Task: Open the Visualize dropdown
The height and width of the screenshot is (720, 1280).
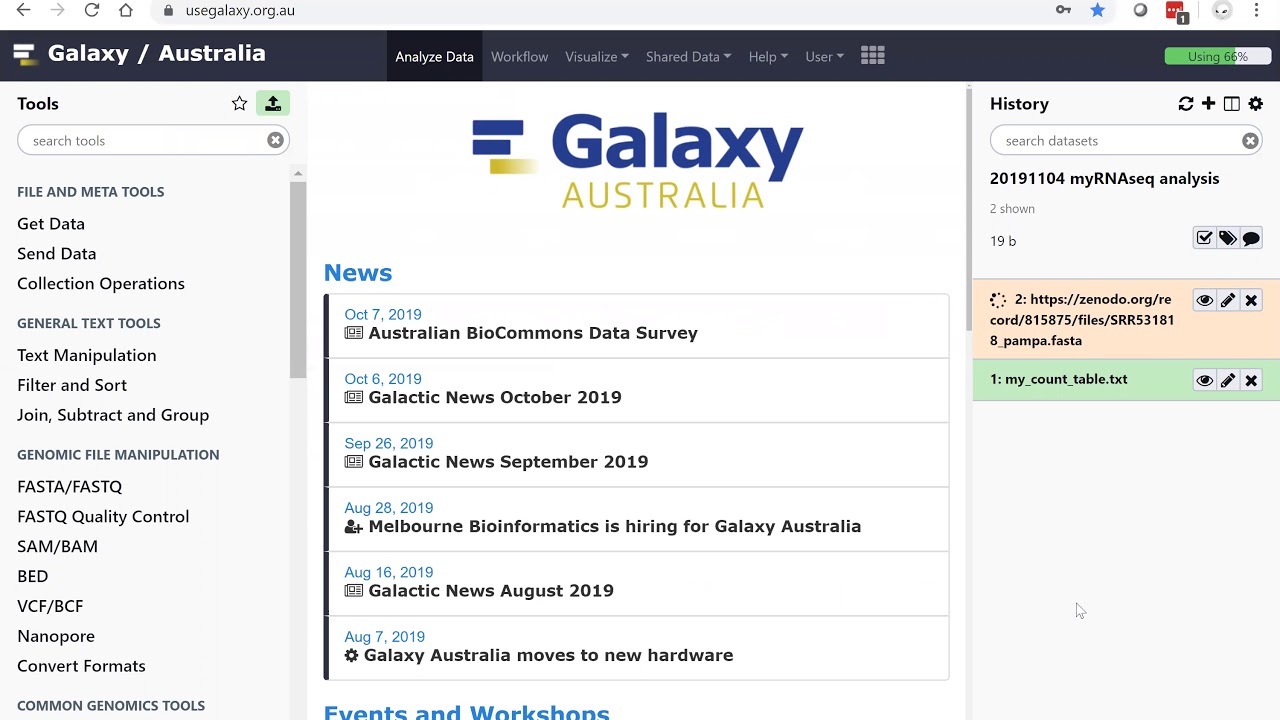Action: (x=597, y=57)
